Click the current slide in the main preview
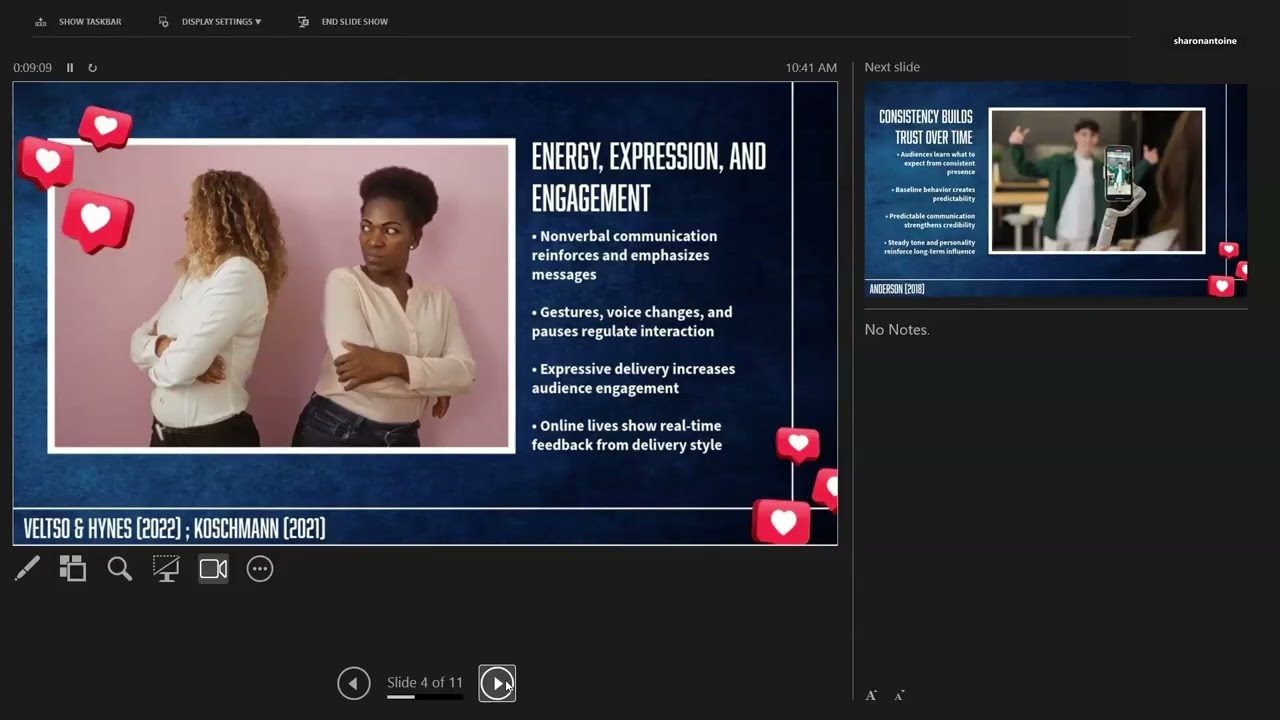This screenshot has width=1280, height=720. [x=425, y=313]
